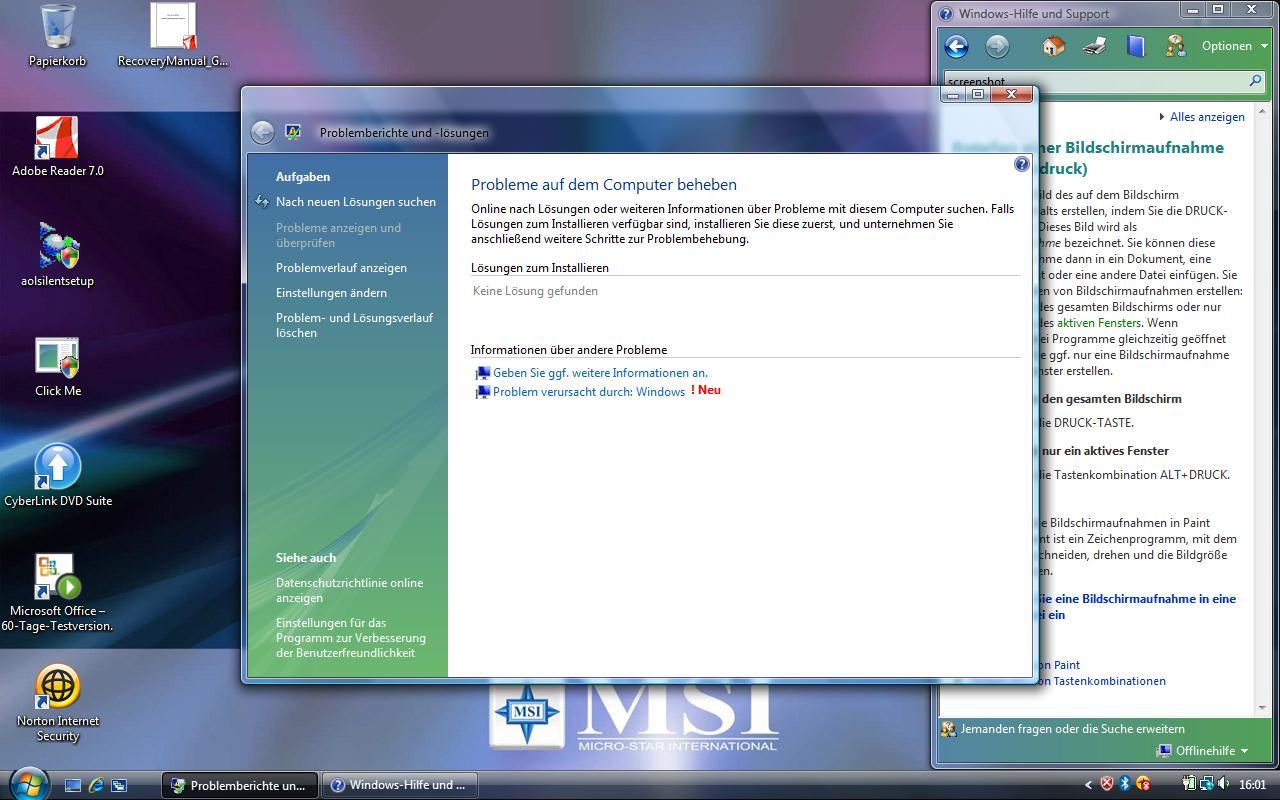Click the Windows Start orb

27,784
